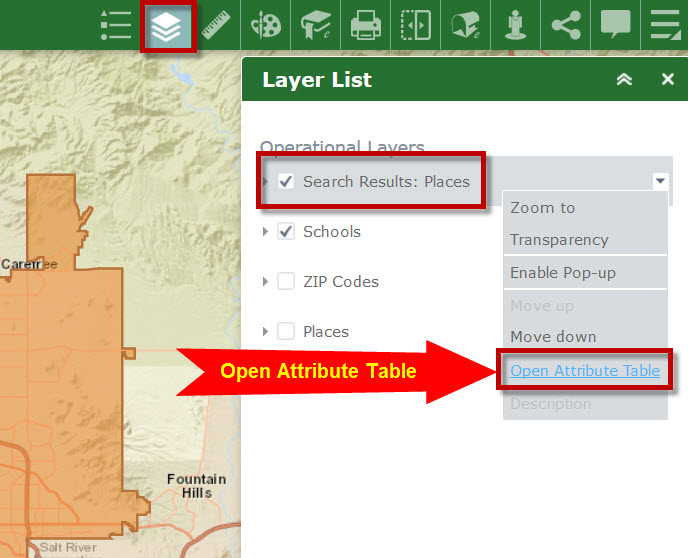Click Salt River label on map
Screen dimensions: 688x558
pyautogui.click(x=68, y=547)
